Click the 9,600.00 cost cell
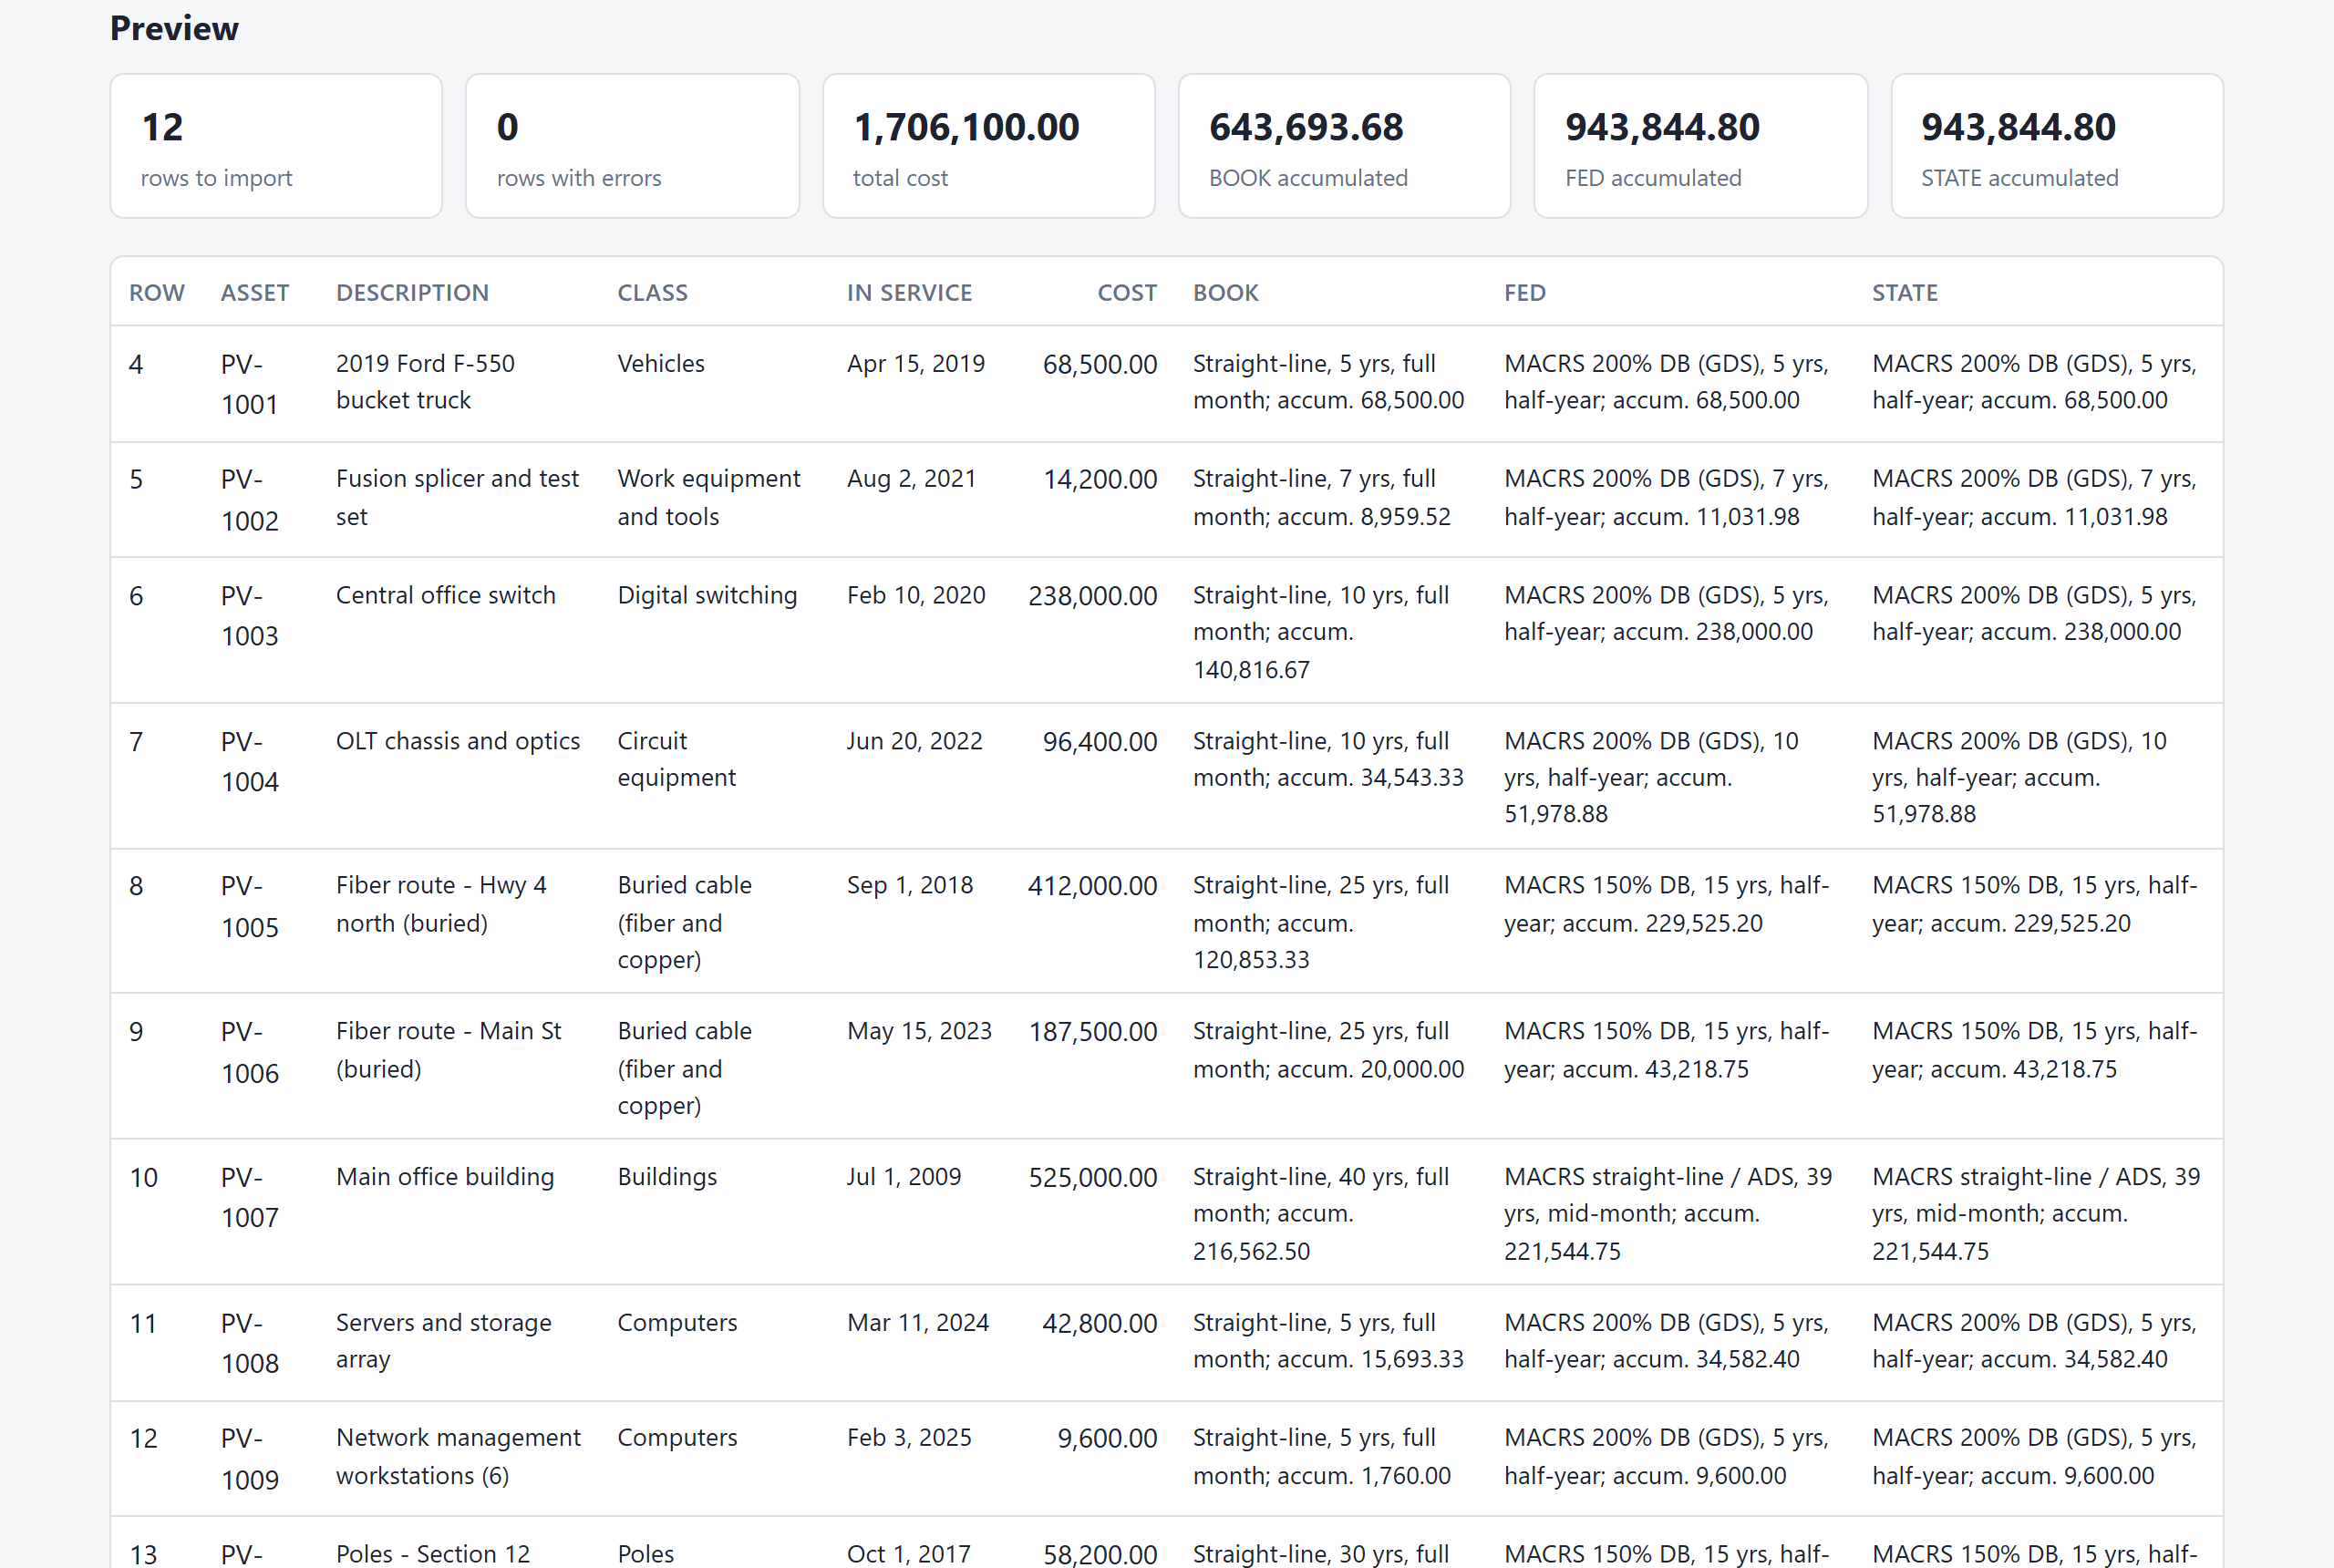The image size is (2334, 1568). [1107, 1439]
